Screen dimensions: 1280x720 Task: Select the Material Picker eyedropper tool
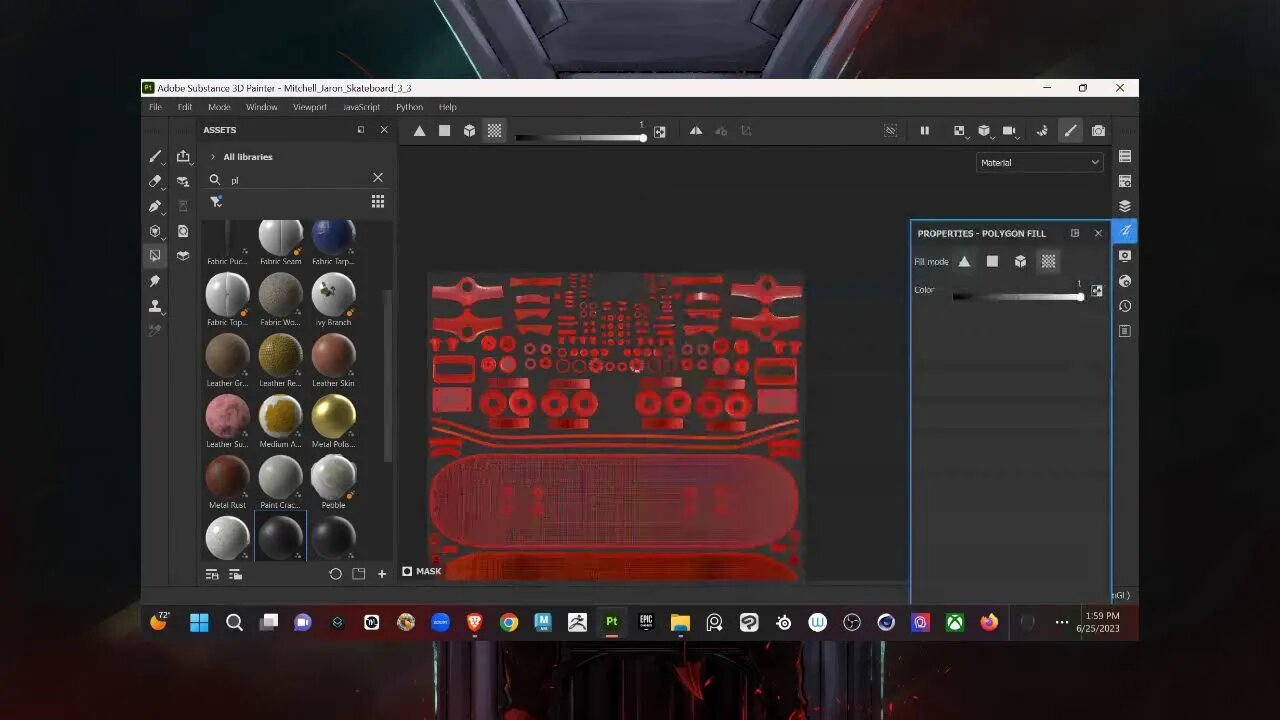coord(155,330)
